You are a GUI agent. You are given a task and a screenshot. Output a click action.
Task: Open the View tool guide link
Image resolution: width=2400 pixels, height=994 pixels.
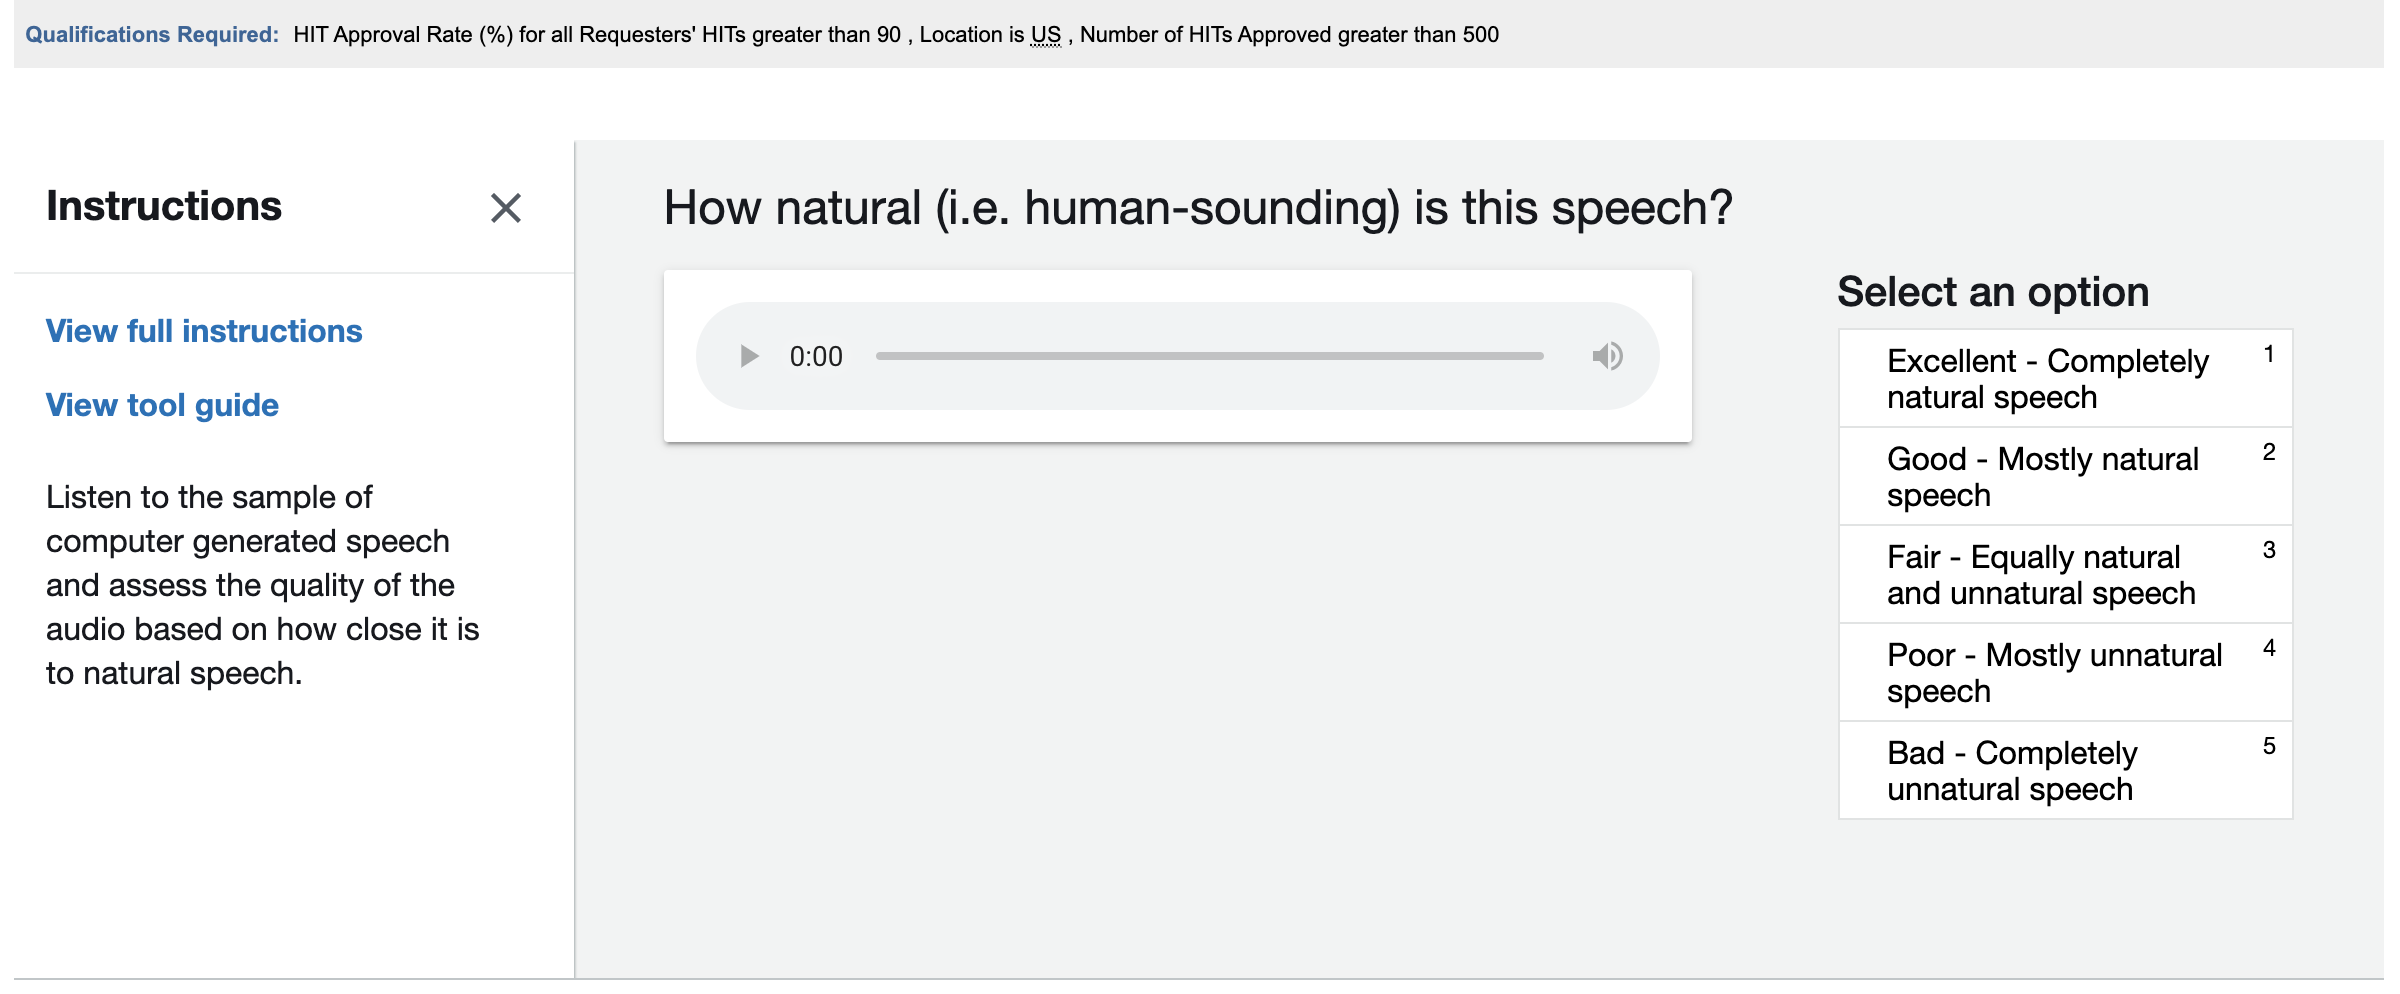pos(162,405)
